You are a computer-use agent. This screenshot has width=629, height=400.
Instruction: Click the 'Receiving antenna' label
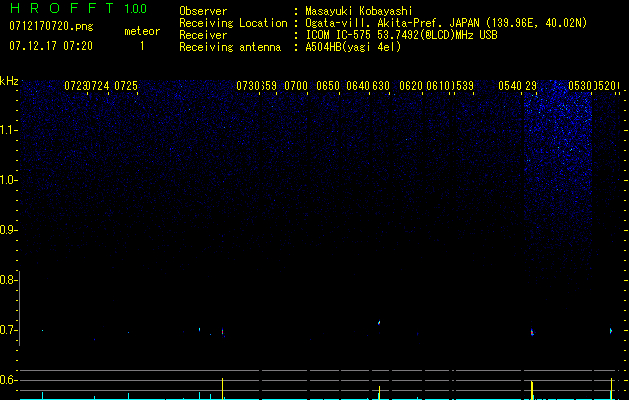coord(230,47)
